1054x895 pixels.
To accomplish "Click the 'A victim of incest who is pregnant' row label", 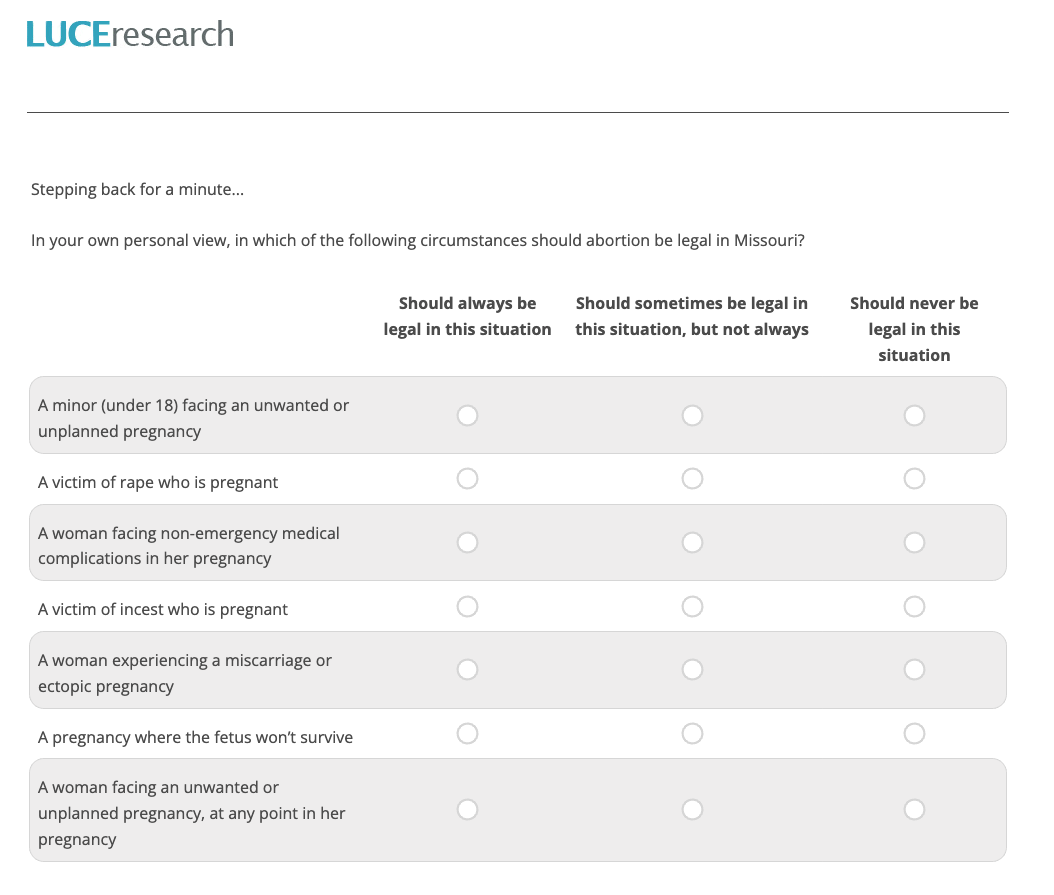I will [x=163, y=609].
